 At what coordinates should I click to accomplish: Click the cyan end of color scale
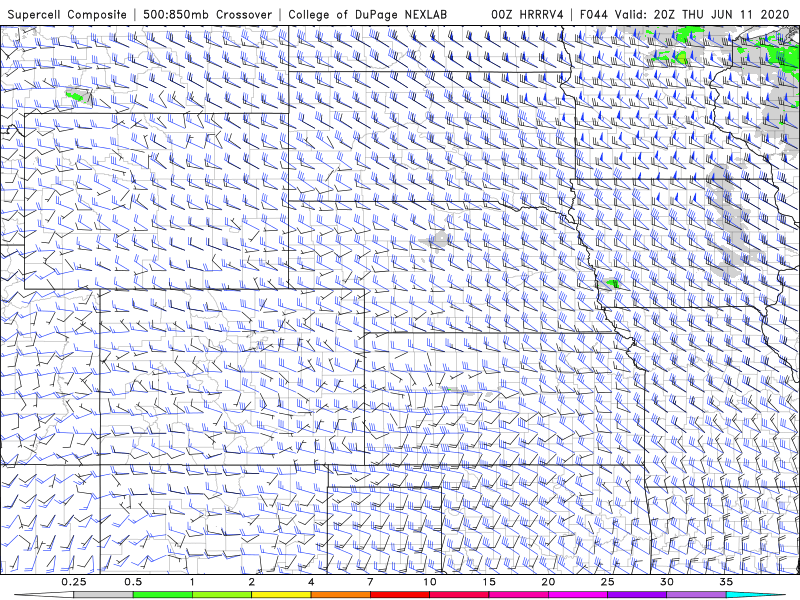coord(755,595)
